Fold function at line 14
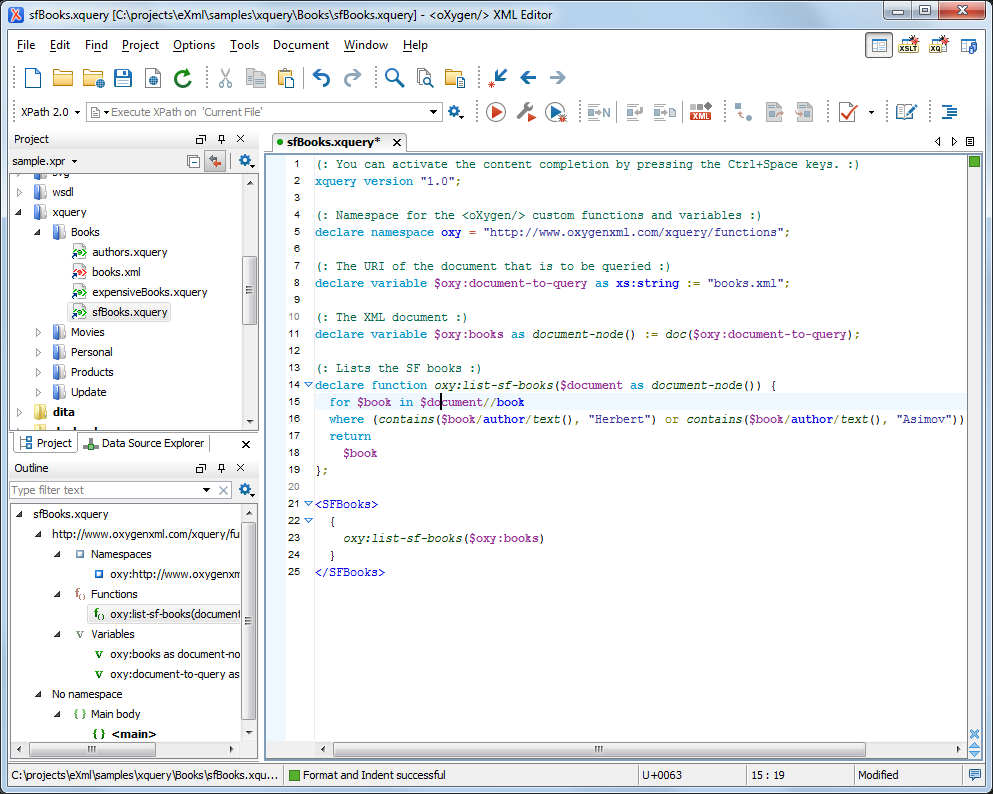 coord(308,384)
